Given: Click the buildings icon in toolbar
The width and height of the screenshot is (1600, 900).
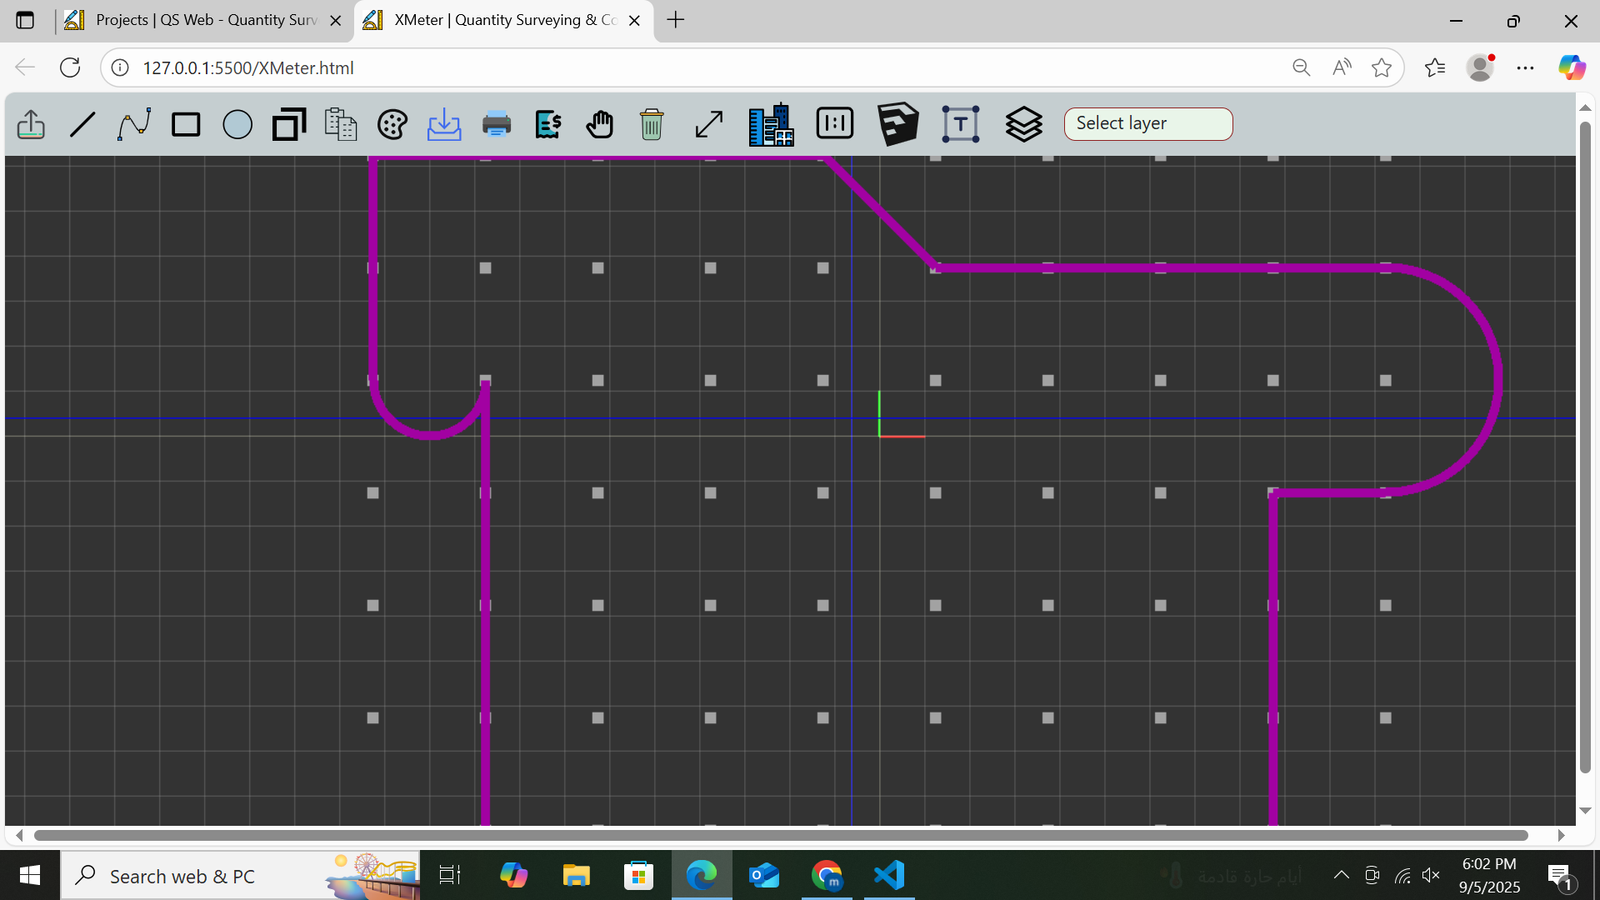Looking at the screenshot, I should (771, 125).
